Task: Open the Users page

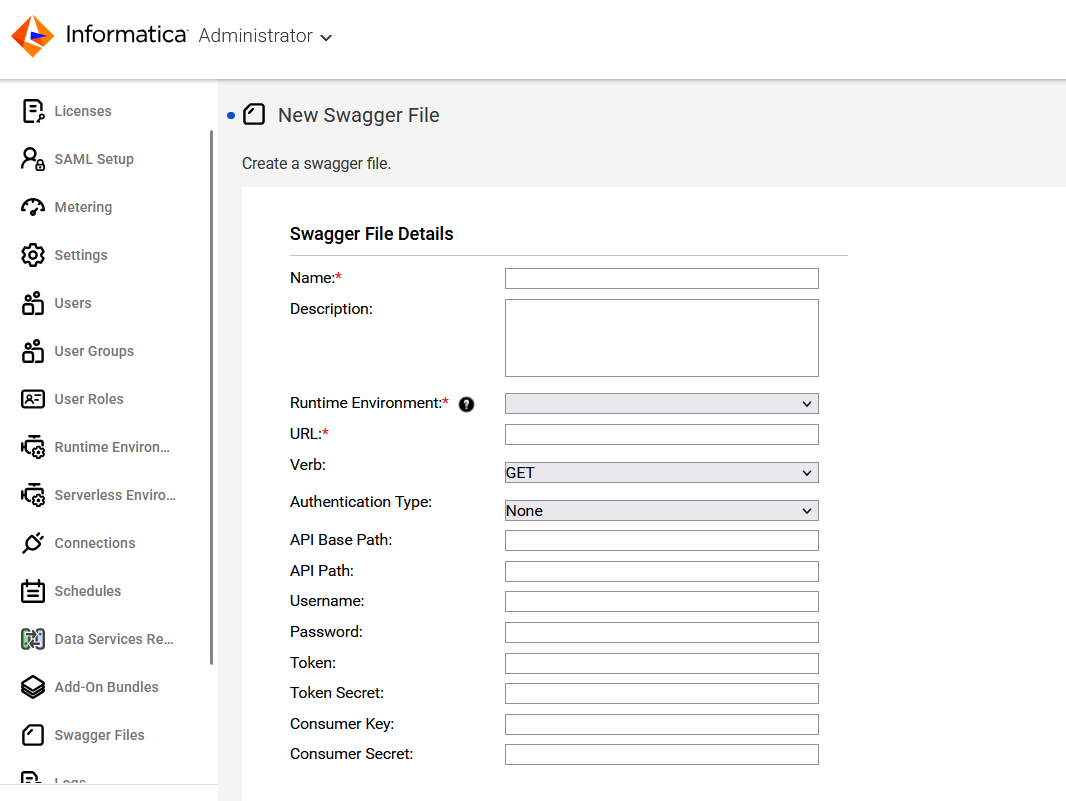Action: [x=73, y=303]
